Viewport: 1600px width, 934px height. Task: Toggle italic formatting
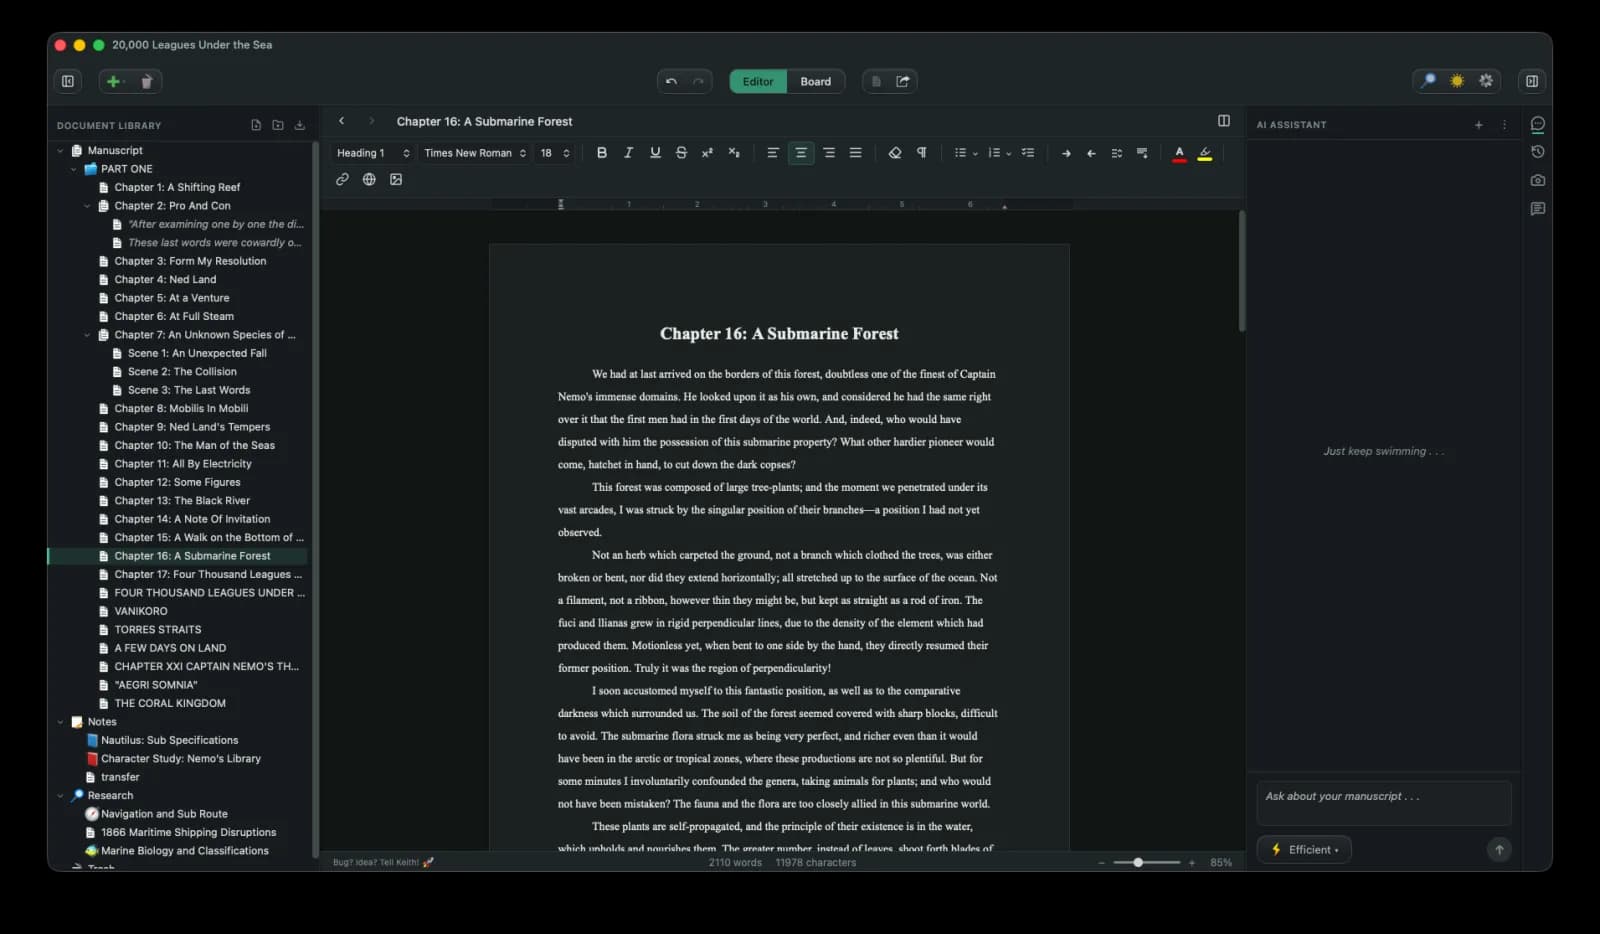point(628,153)
